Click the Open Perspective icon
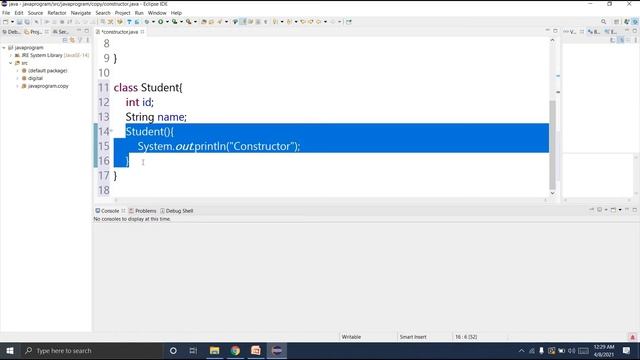Viewport: 640px width, 360px height. tap(616, 22)
